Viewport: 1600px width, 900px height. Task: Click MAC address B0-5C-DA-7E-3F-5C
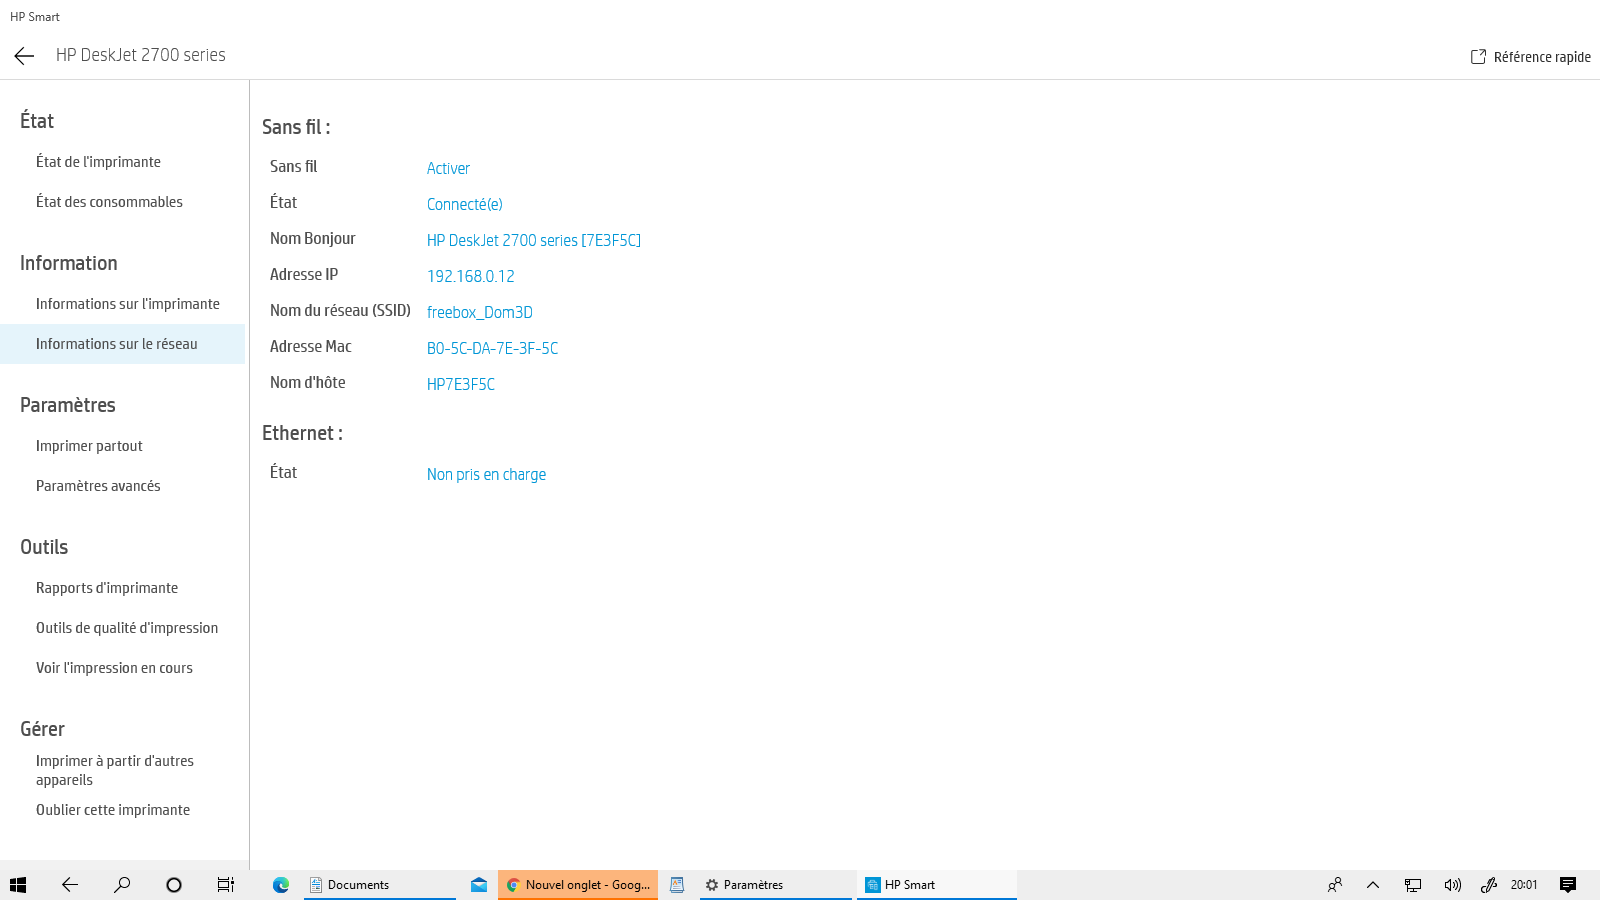coord(493,348)
